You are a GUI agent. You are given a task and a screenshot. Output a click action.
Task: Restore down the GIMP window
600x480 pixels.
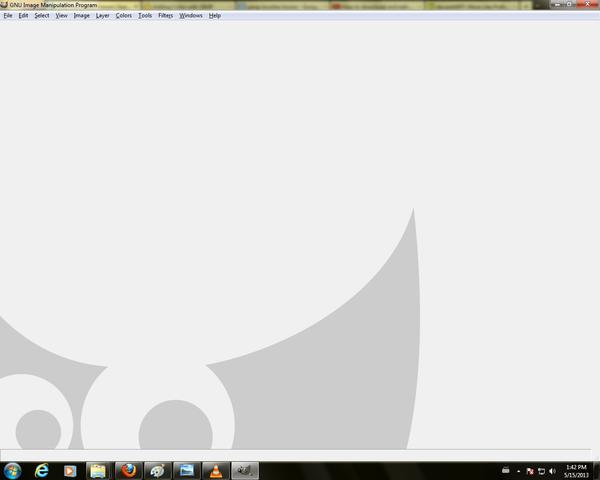(569, 4)
